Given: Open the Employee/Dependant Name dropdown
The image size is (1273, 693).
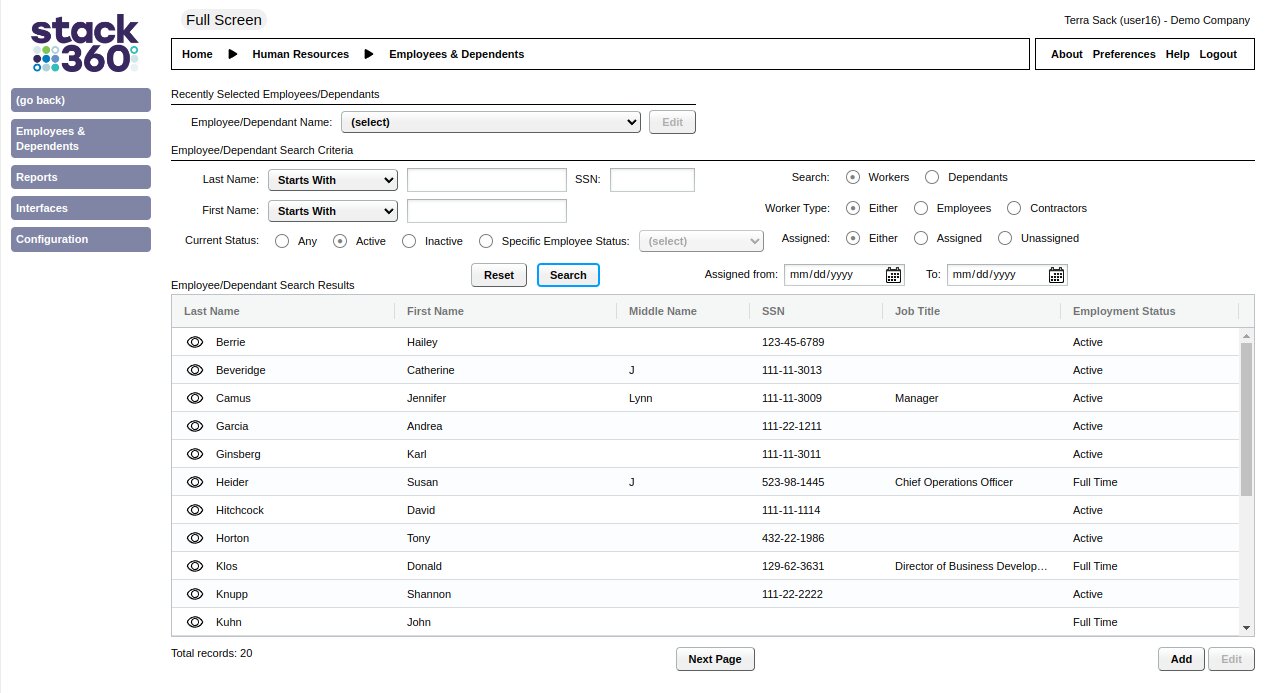Looking at the screenshot, I should coord(490,122).
